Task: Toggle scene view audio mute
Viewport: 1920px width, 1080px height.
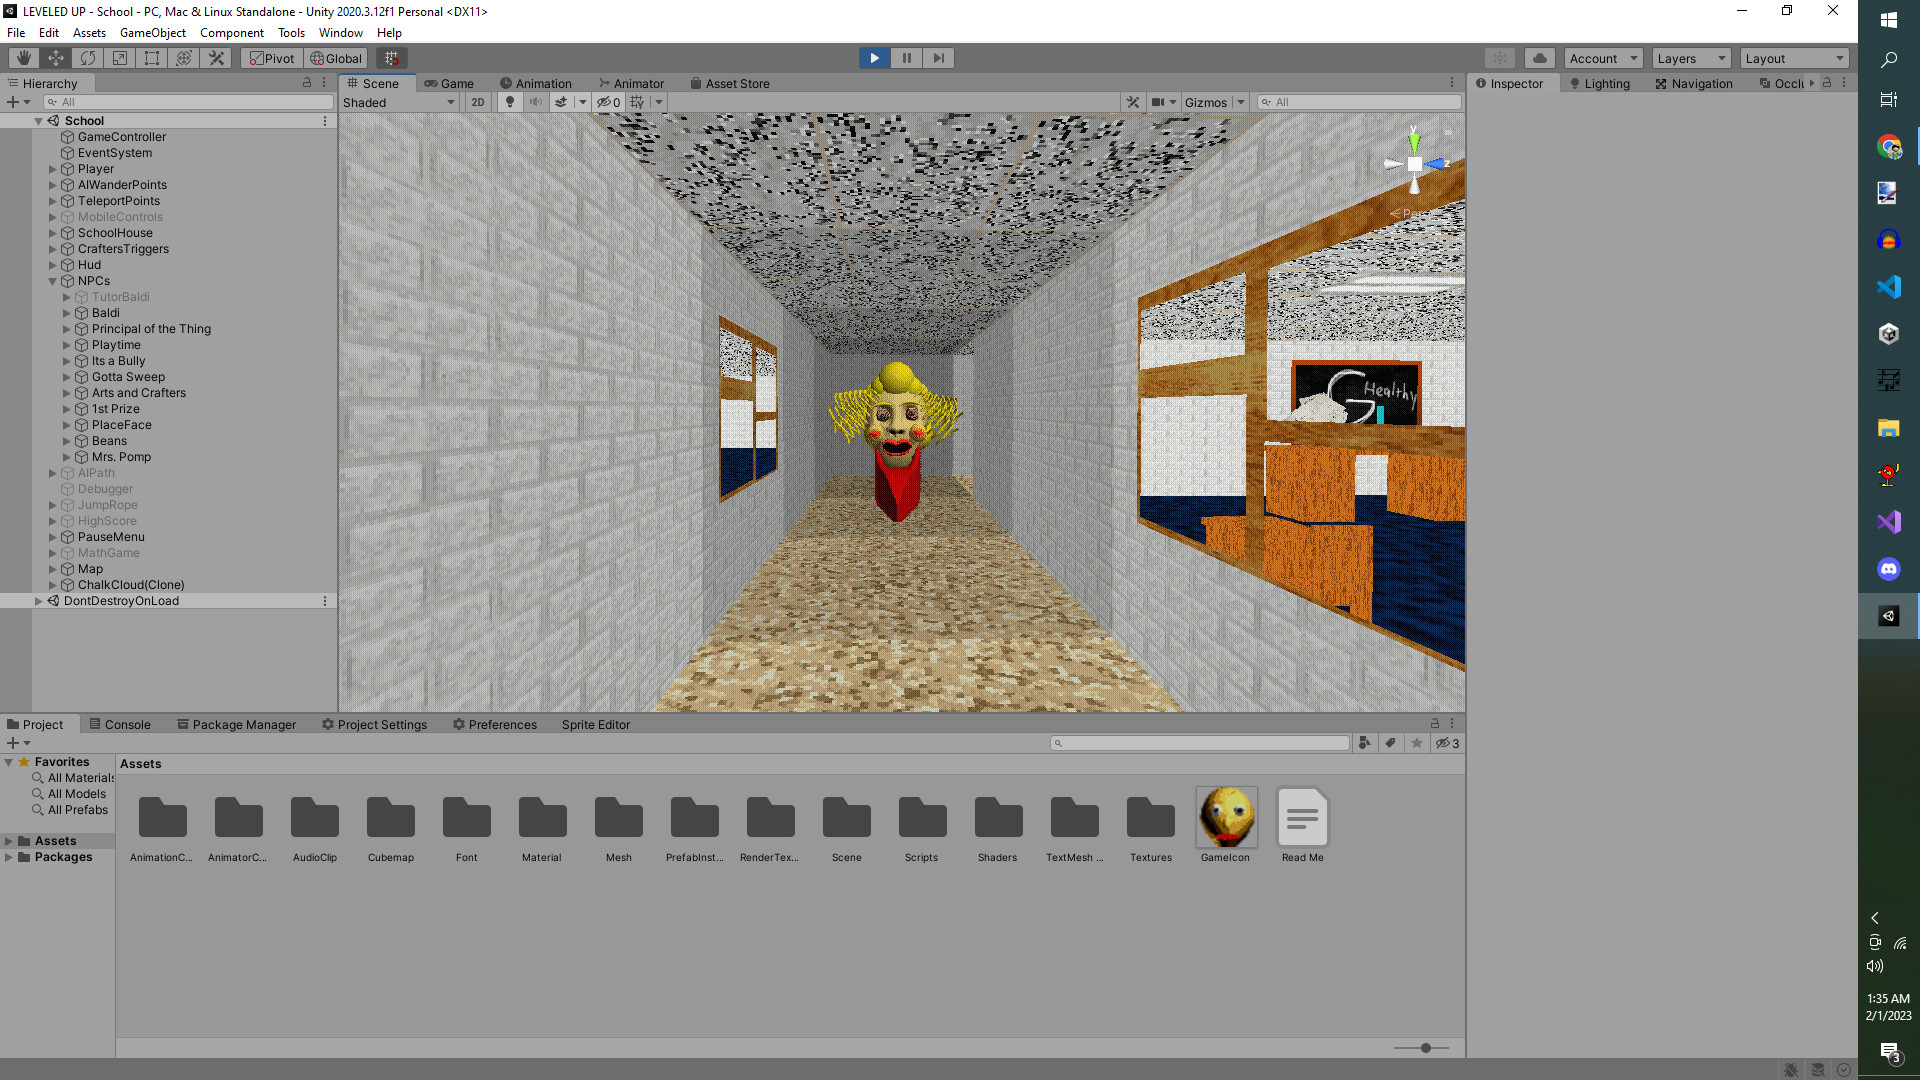Action: pyautogui.click(x=533, y=101)
